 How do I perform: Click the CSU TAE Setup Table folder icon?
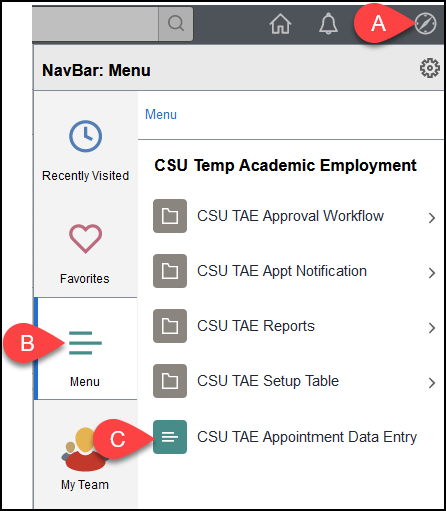(170, 381)
